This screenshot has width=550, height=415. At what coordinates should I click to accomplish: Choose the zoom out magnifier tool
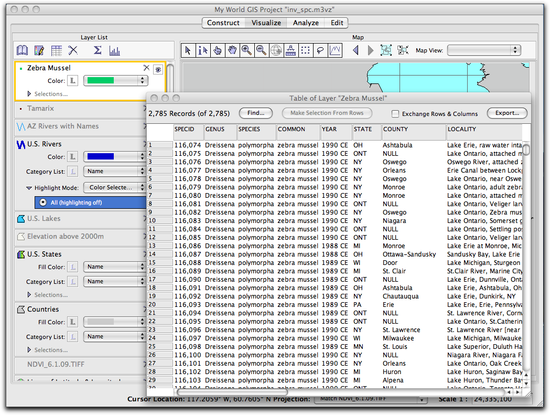pos(261,51)
